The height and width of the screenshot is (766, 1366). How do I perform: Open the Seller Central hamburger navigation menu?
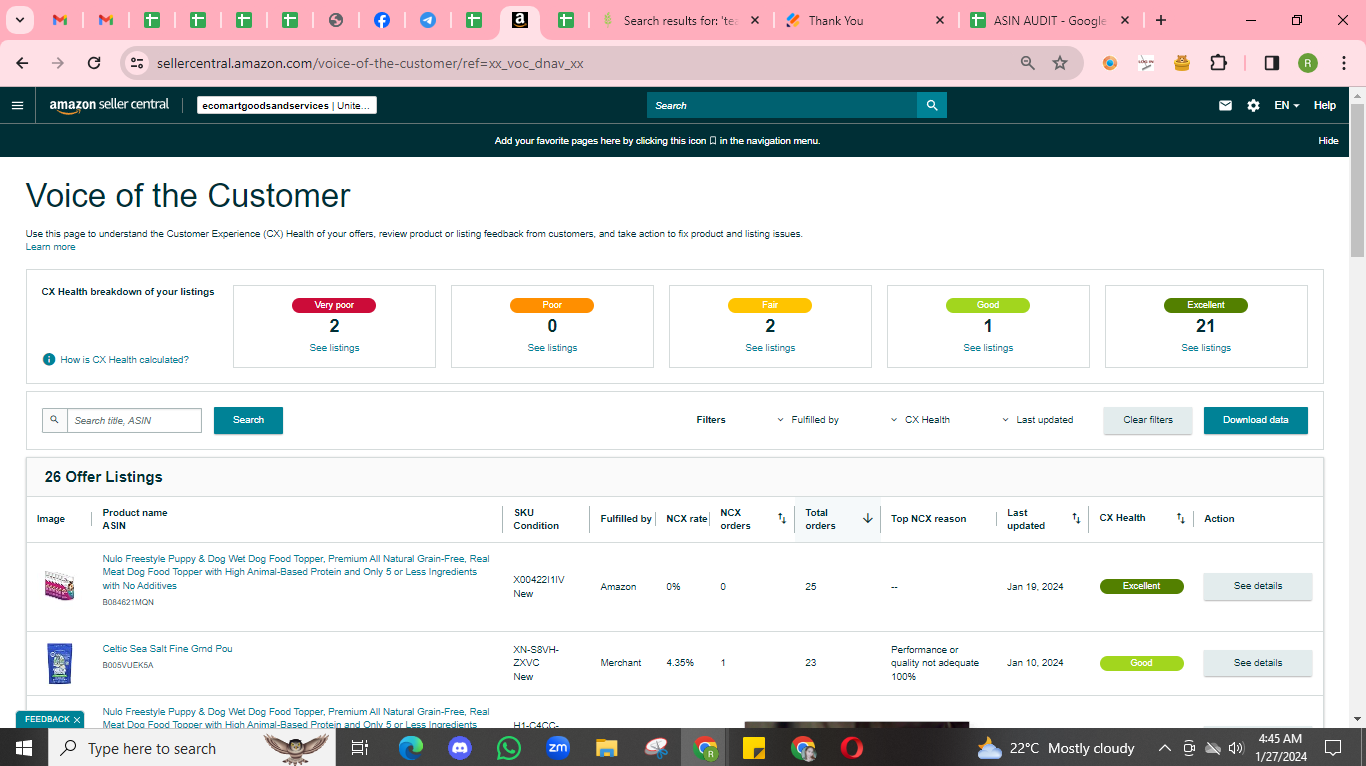coord(17,105)
